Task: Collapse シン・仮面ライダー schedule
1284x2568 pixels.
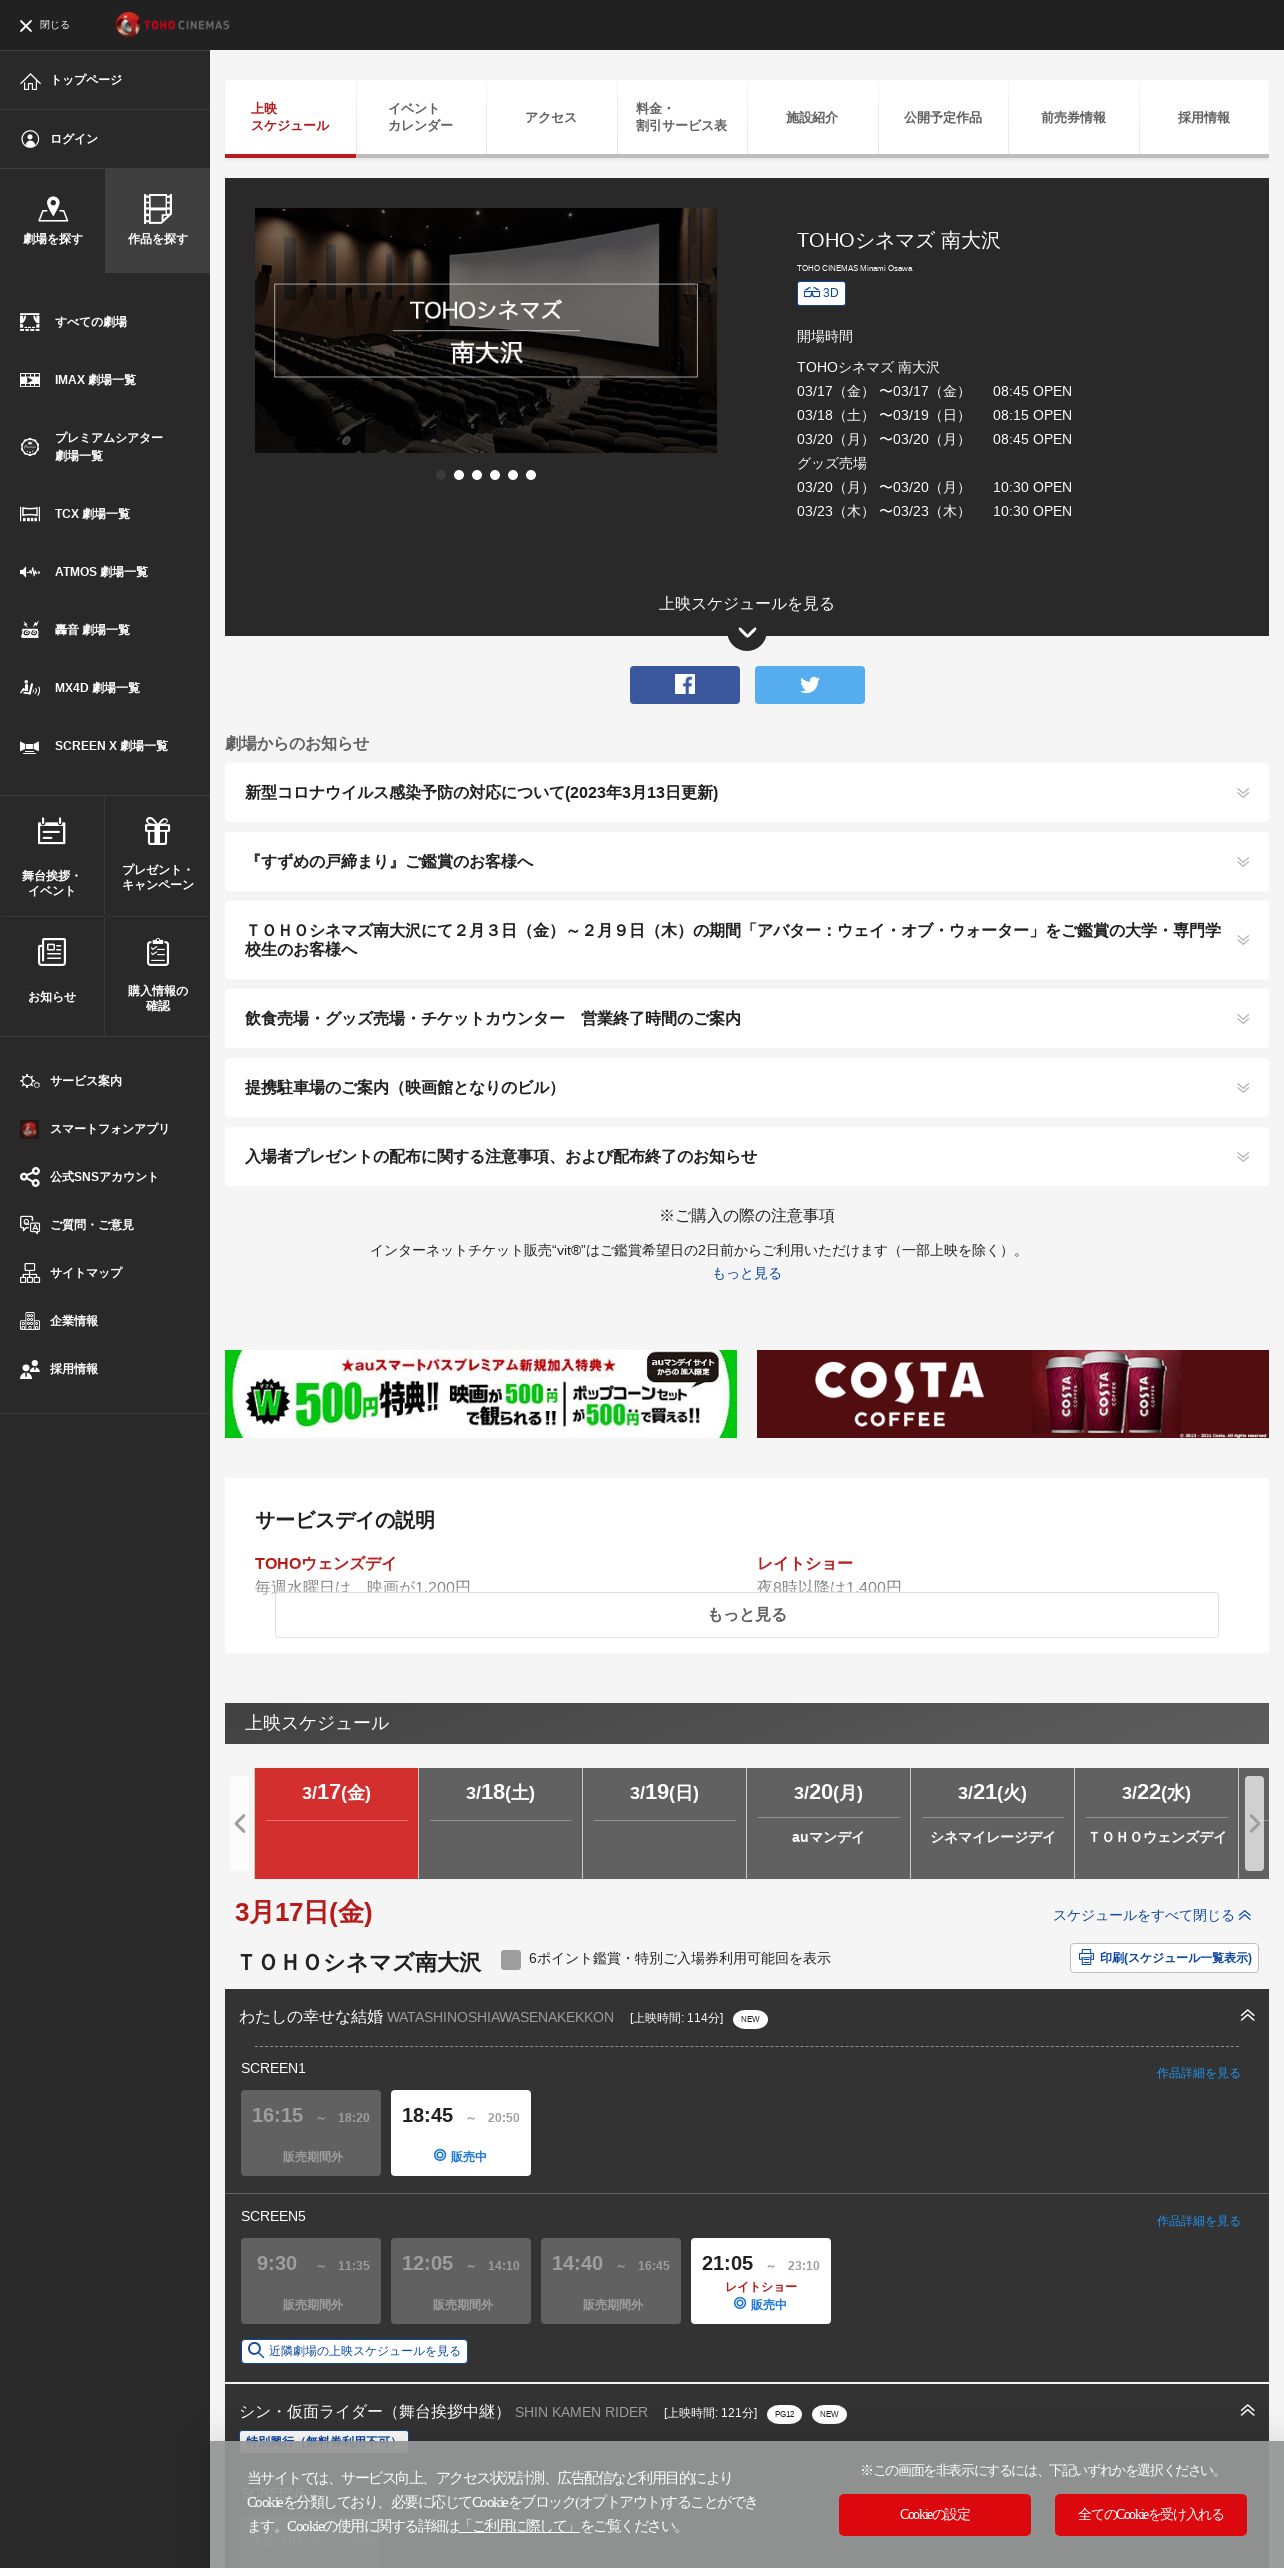Action: click(x=1247, y=2411)
